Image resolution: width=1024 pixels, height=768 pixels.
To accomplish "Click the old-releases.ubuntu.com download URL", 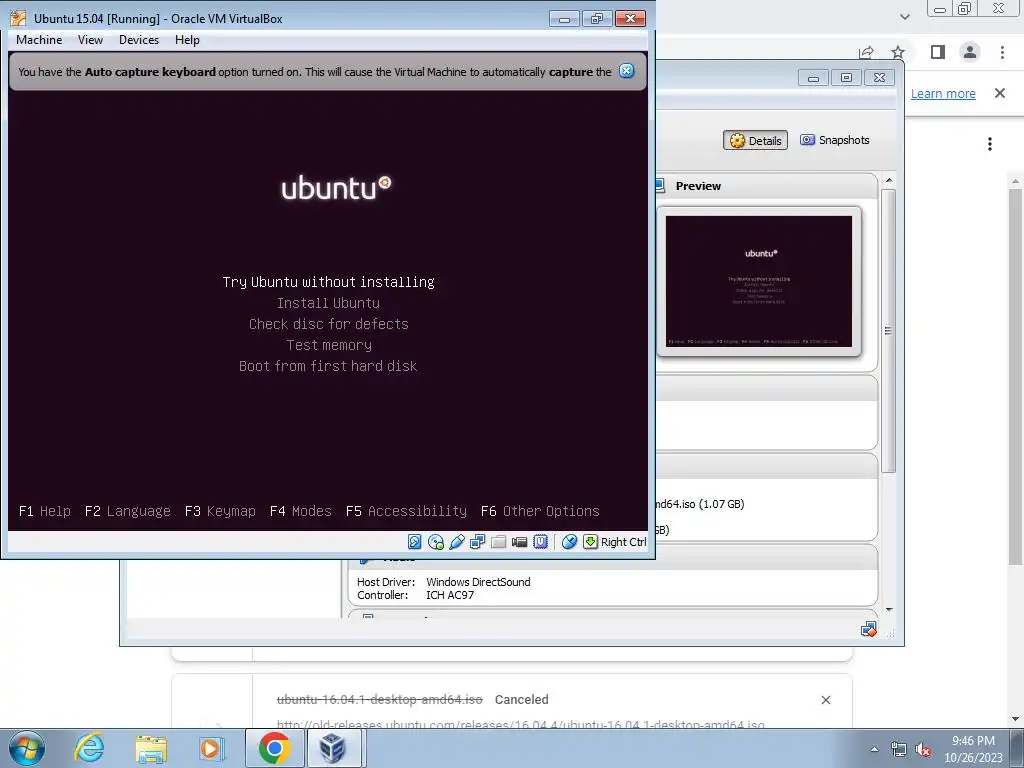I will pyautogui.click(x=520, y=724).
